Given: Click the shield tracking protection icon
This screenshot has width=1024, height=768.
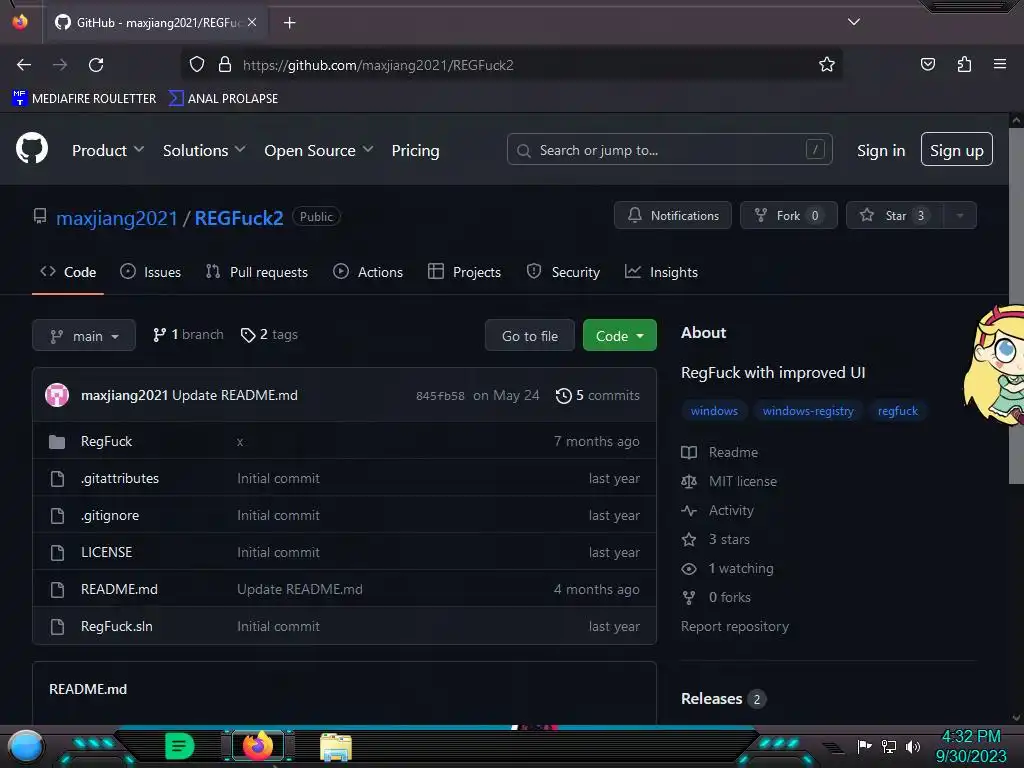Looking at the screenshot, I should 197,65.
